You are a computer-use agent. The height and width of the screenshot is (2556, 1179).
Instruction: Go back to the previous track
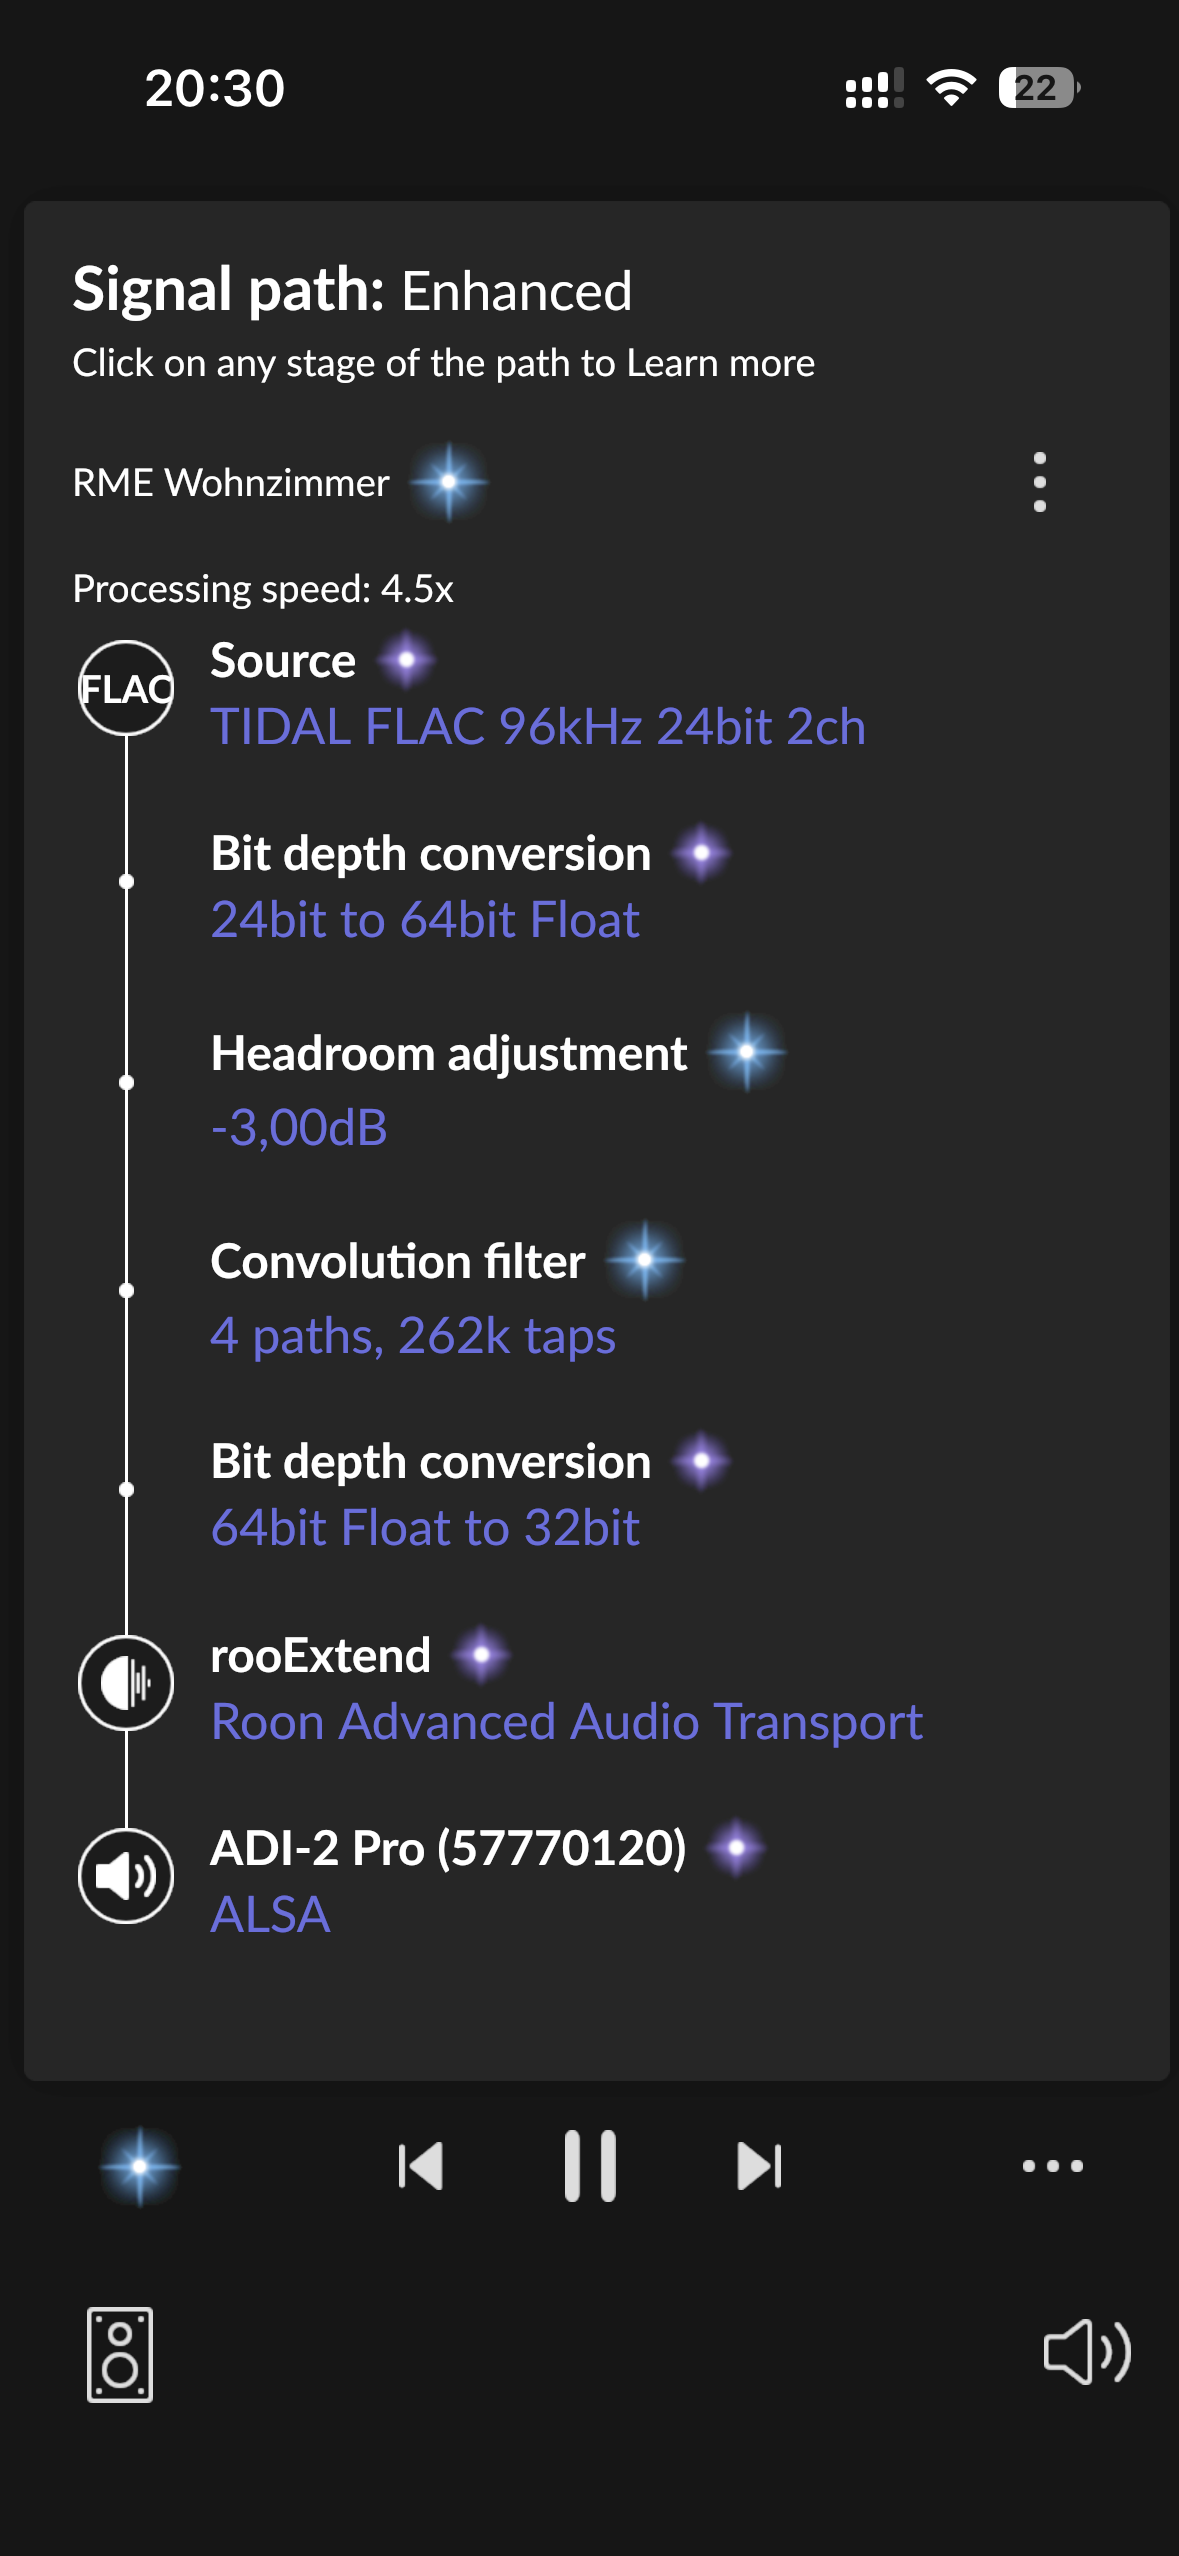[420, 2166]
